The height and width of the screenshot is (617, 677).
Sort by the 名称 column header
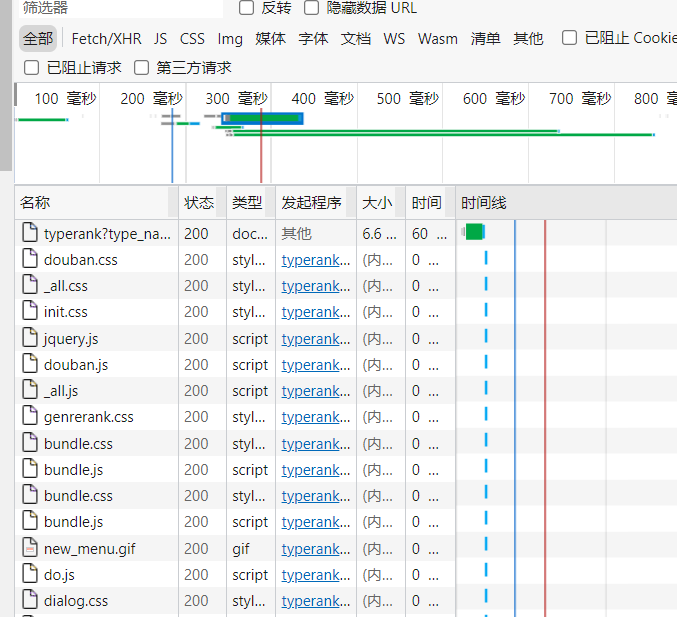click(96, 203)
